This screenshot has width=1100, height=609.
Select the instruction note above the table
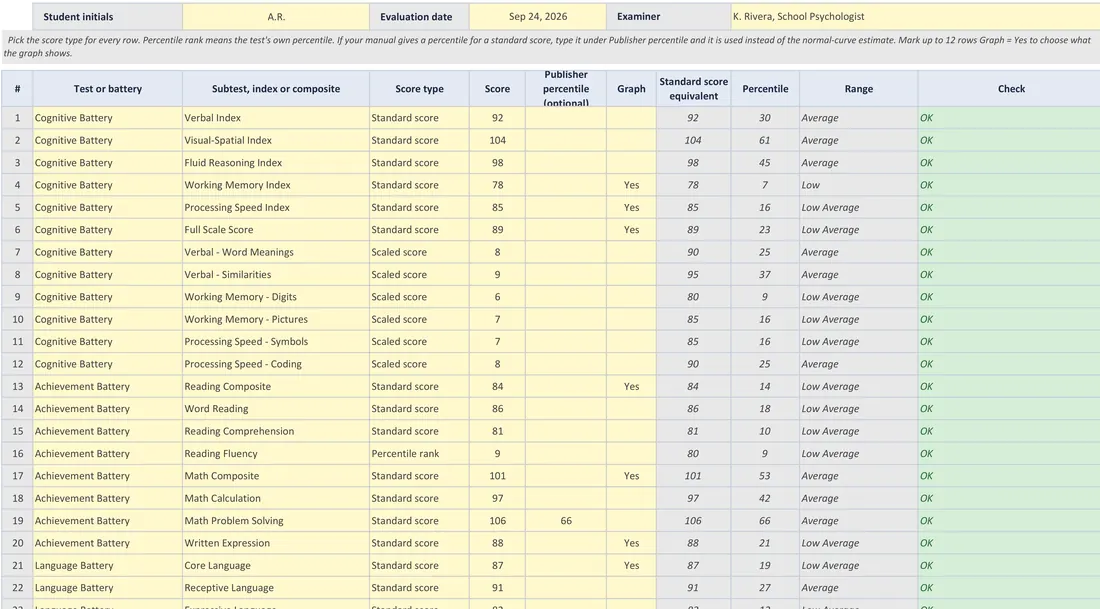click(x=550, y=46)
